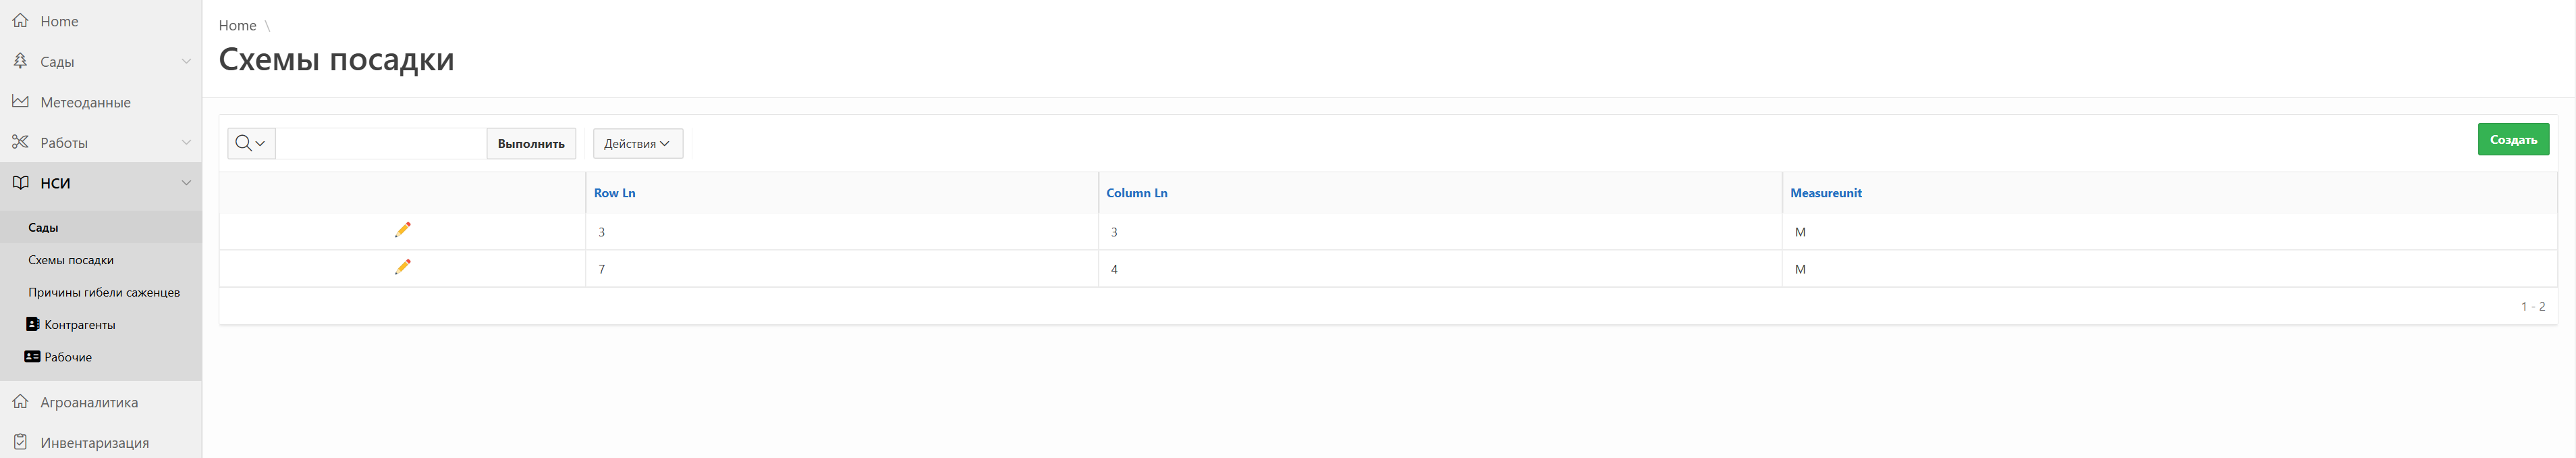2576x458 pixels.
Task: Click the Контрагенты contact book icon
Action: click(32, 324)
